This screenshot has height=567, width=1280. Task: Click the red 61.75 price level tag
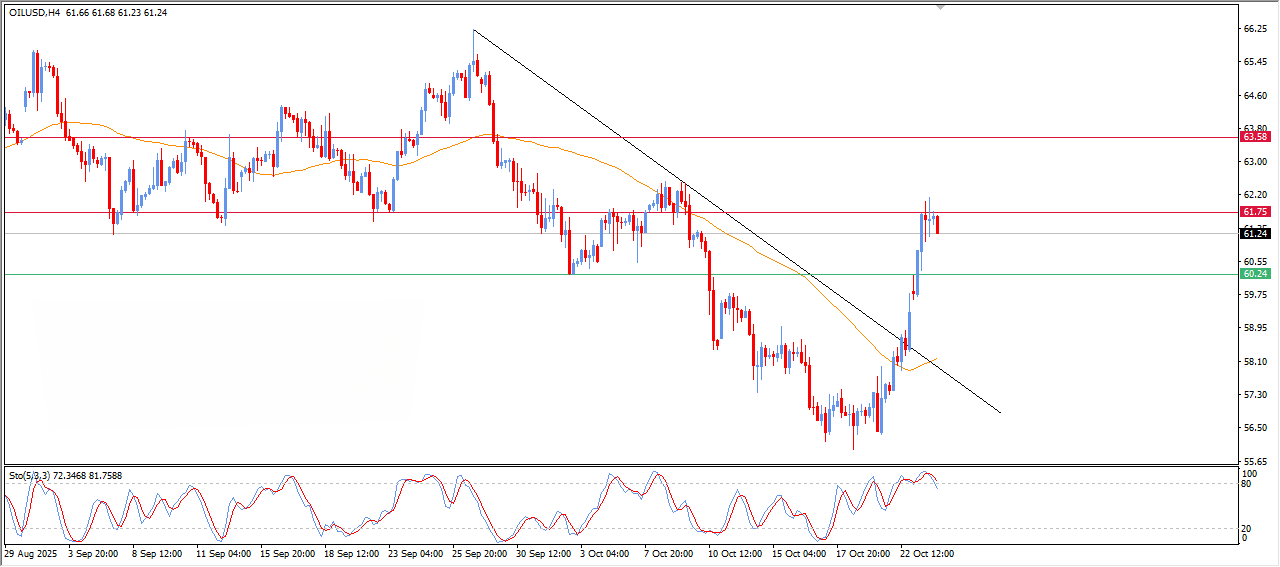pos(1255,212)
